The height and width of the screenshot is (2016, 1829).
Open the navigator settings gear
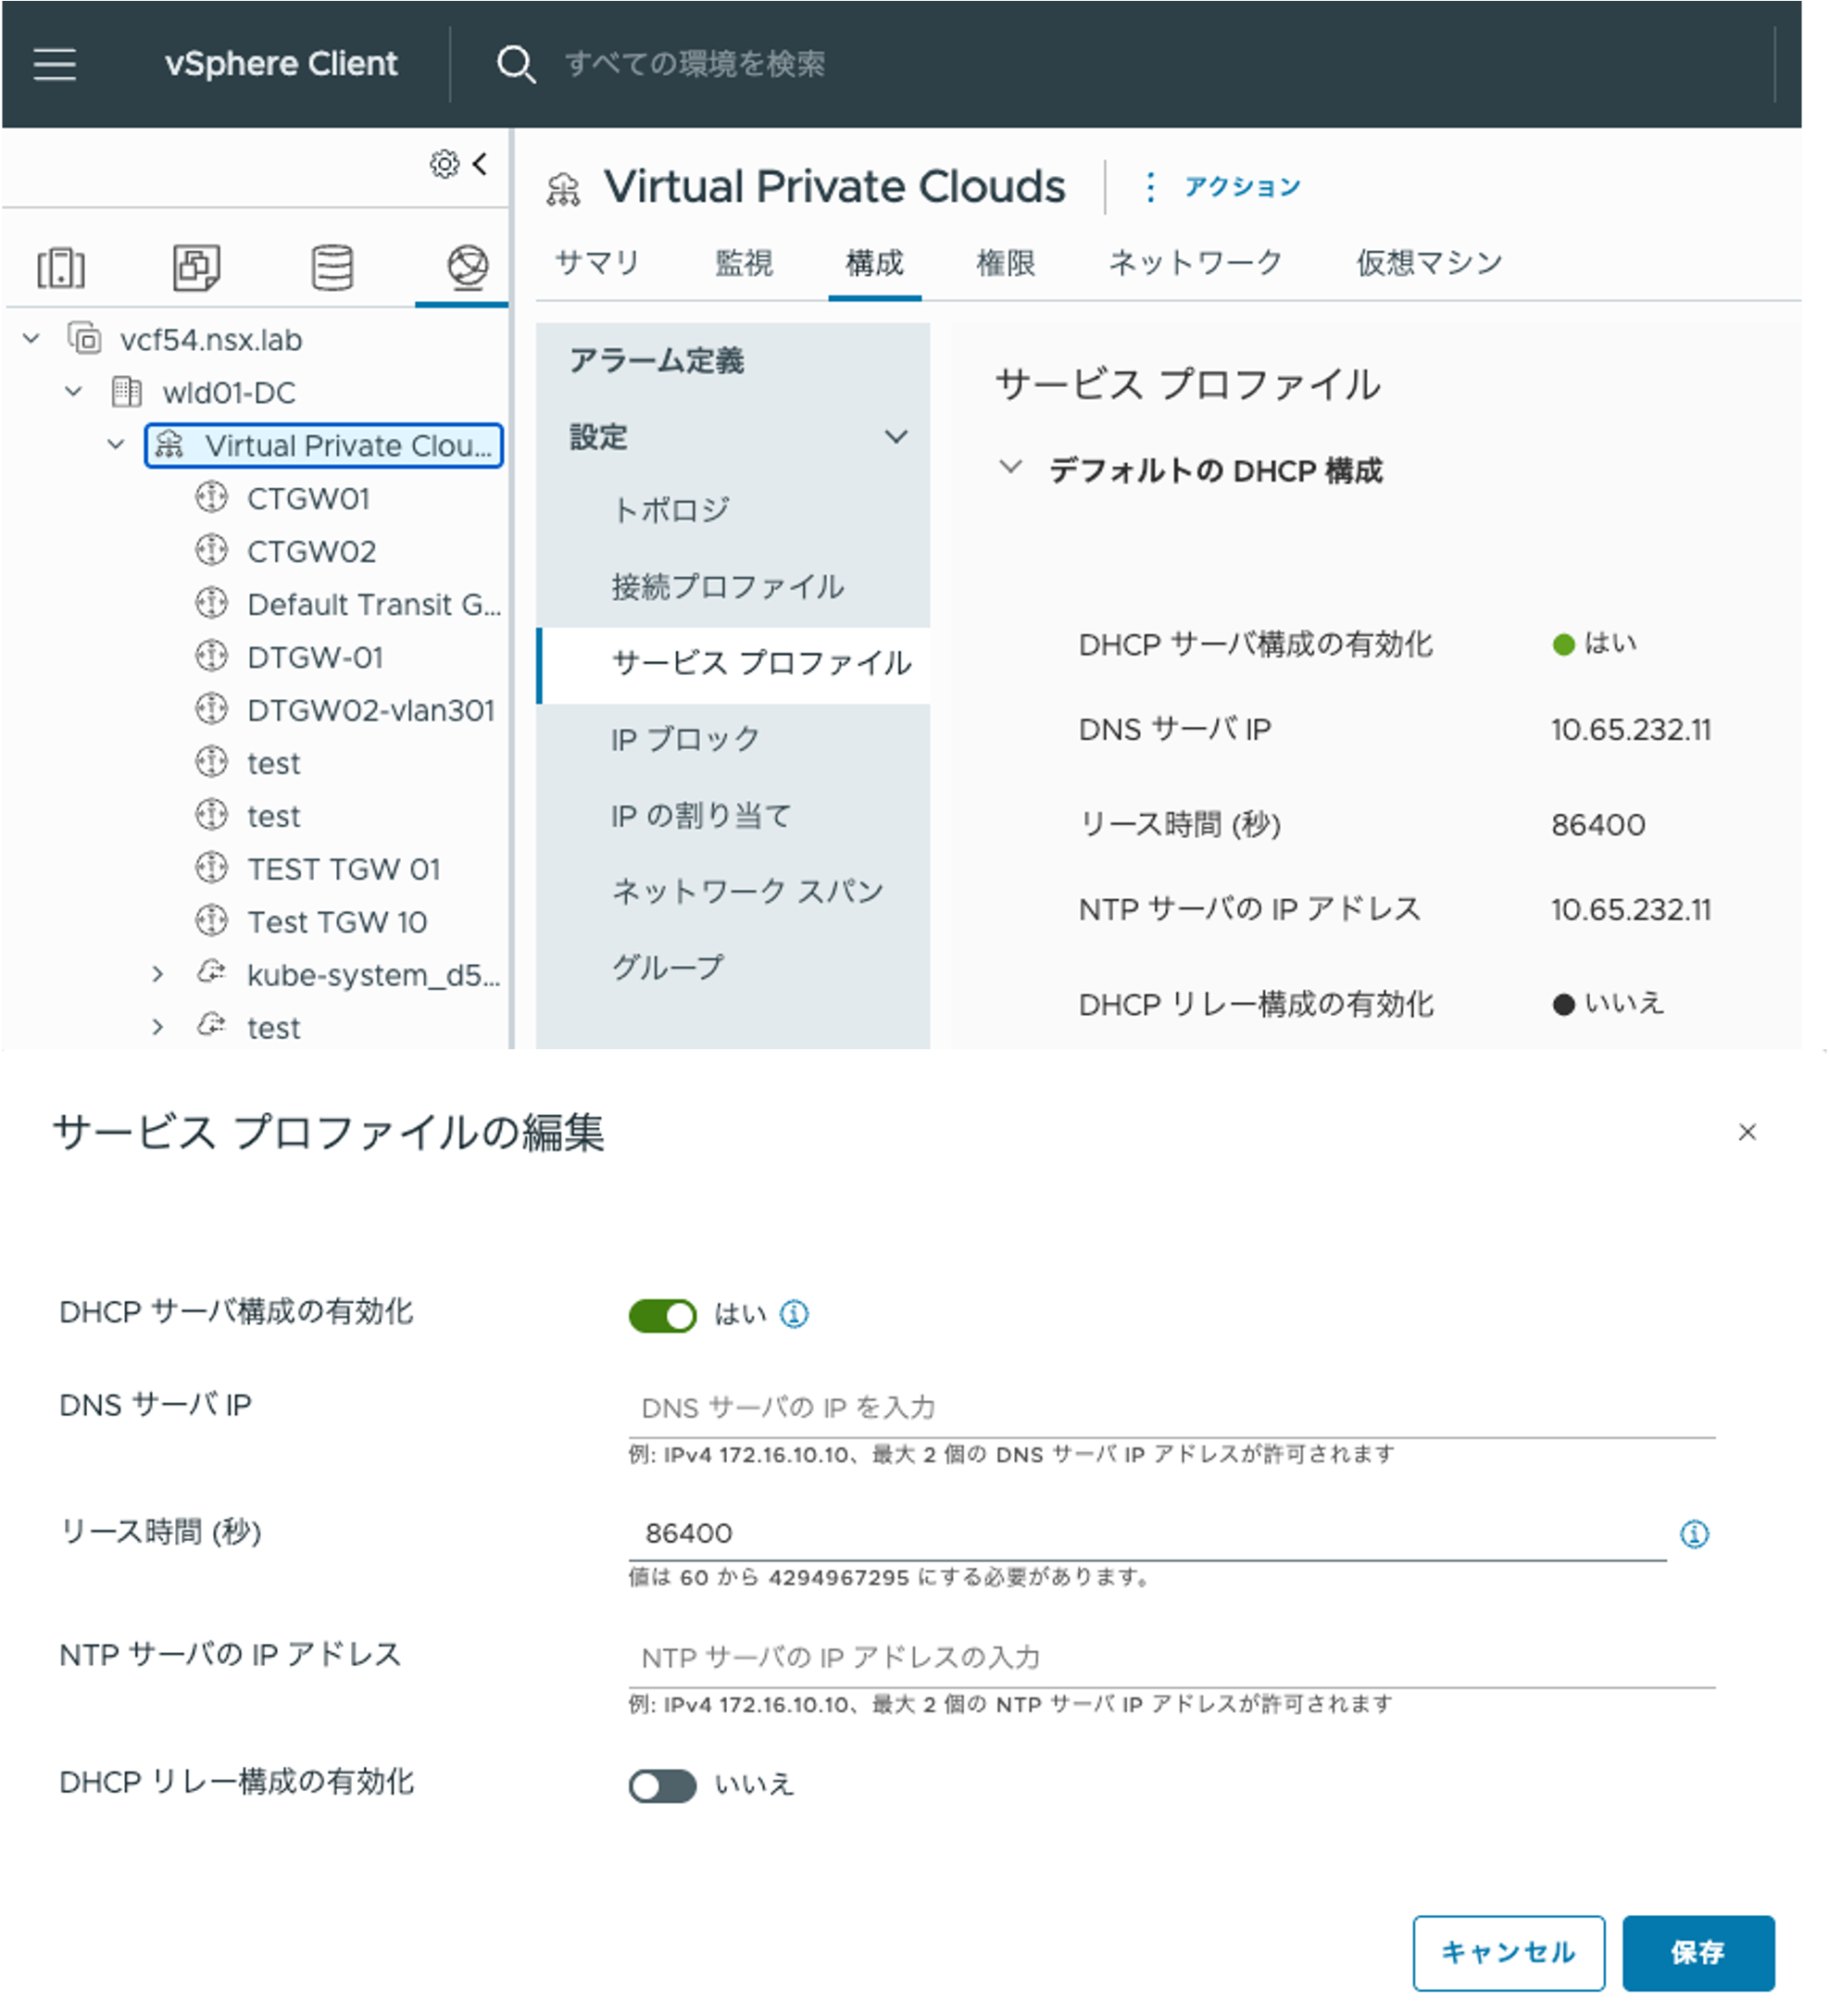pyautogui.click(x=444, y=163)
